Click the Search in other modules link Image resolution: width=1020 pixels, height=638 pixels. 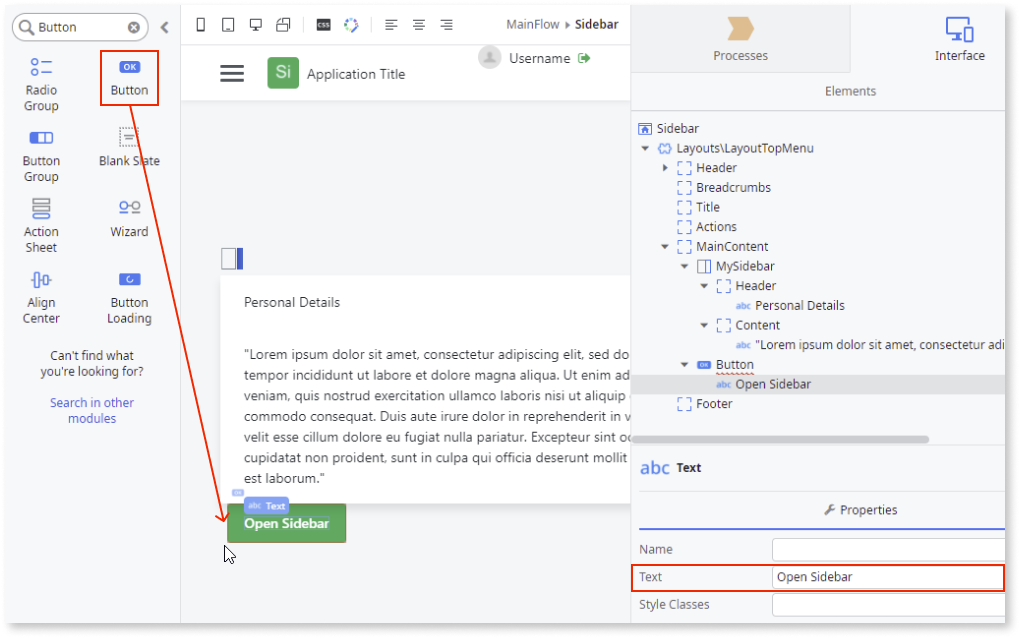[x=91, y=410]
